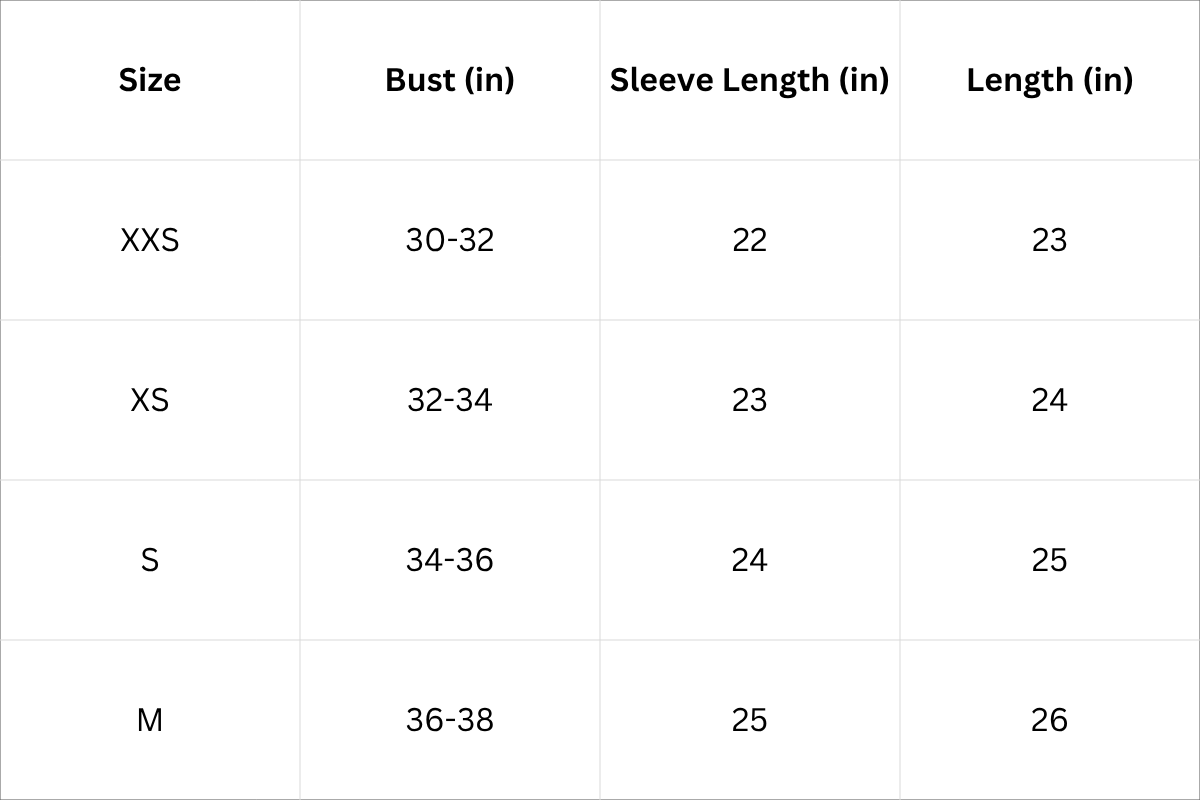
Task: Select the XS sleeve length value 23
Action: 749,400
